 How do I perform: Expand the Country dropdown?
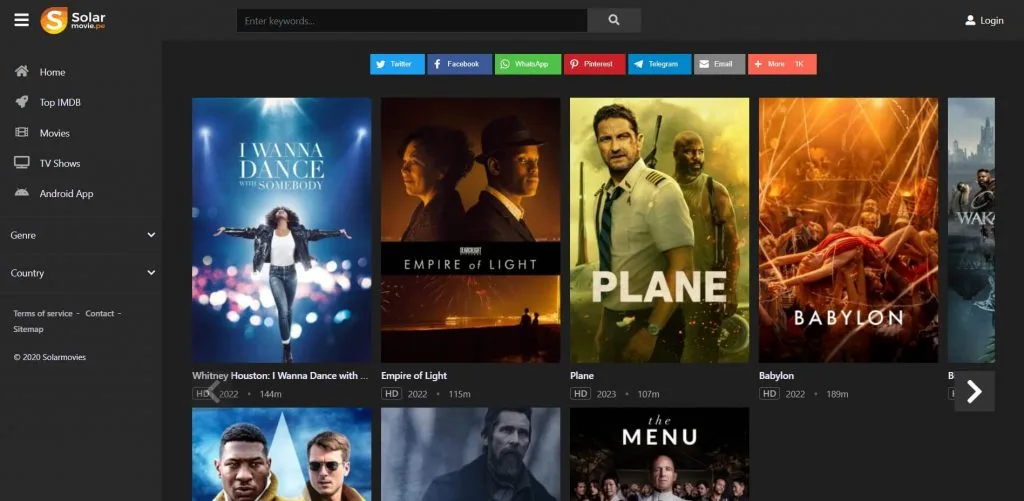[x=81, y=273]
